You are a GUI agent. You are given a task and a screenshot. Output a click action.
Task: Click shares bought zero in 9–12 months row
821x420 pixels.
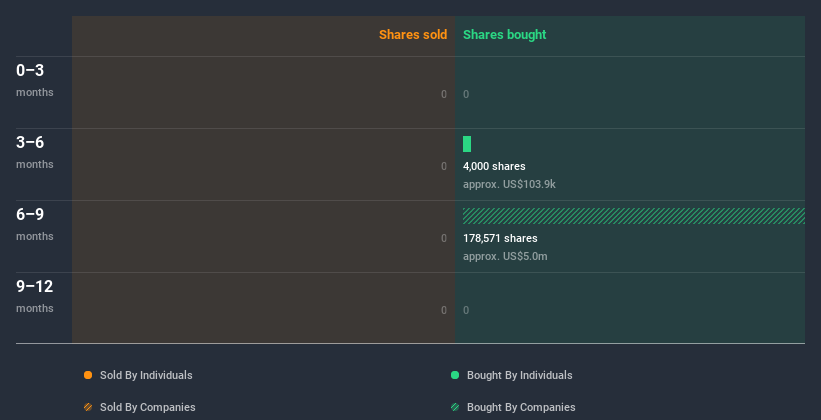tap(466, 311)
